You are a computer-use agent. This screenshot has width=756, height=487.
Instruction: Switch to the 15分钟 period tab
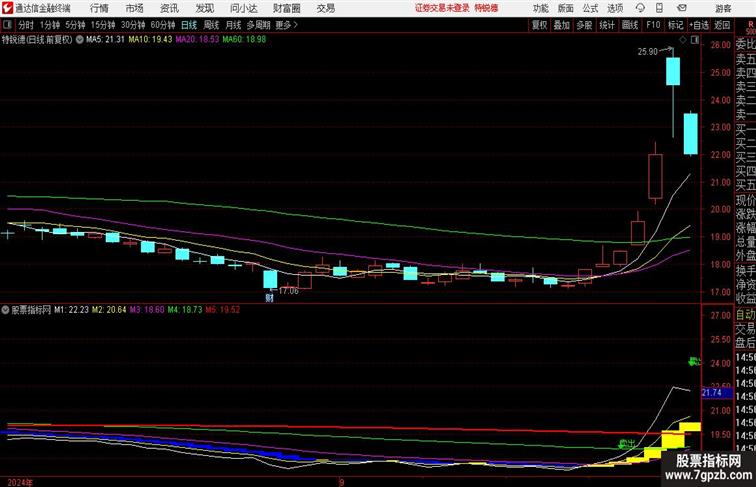tap(103, 25)
